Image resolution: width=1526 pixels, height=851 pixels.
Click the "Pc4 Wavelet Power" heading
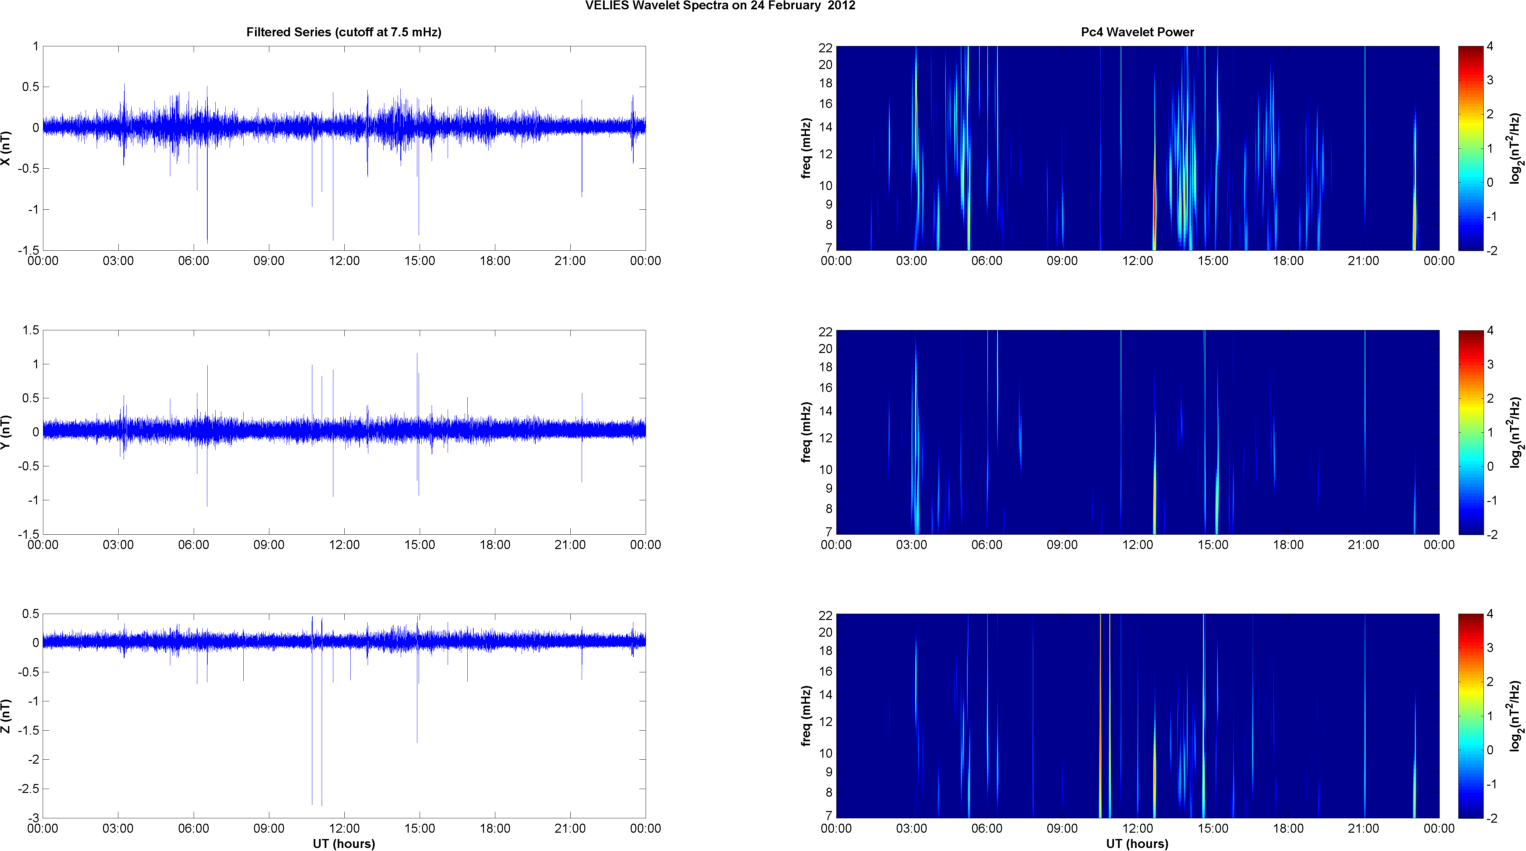[x=1137, y=32]
